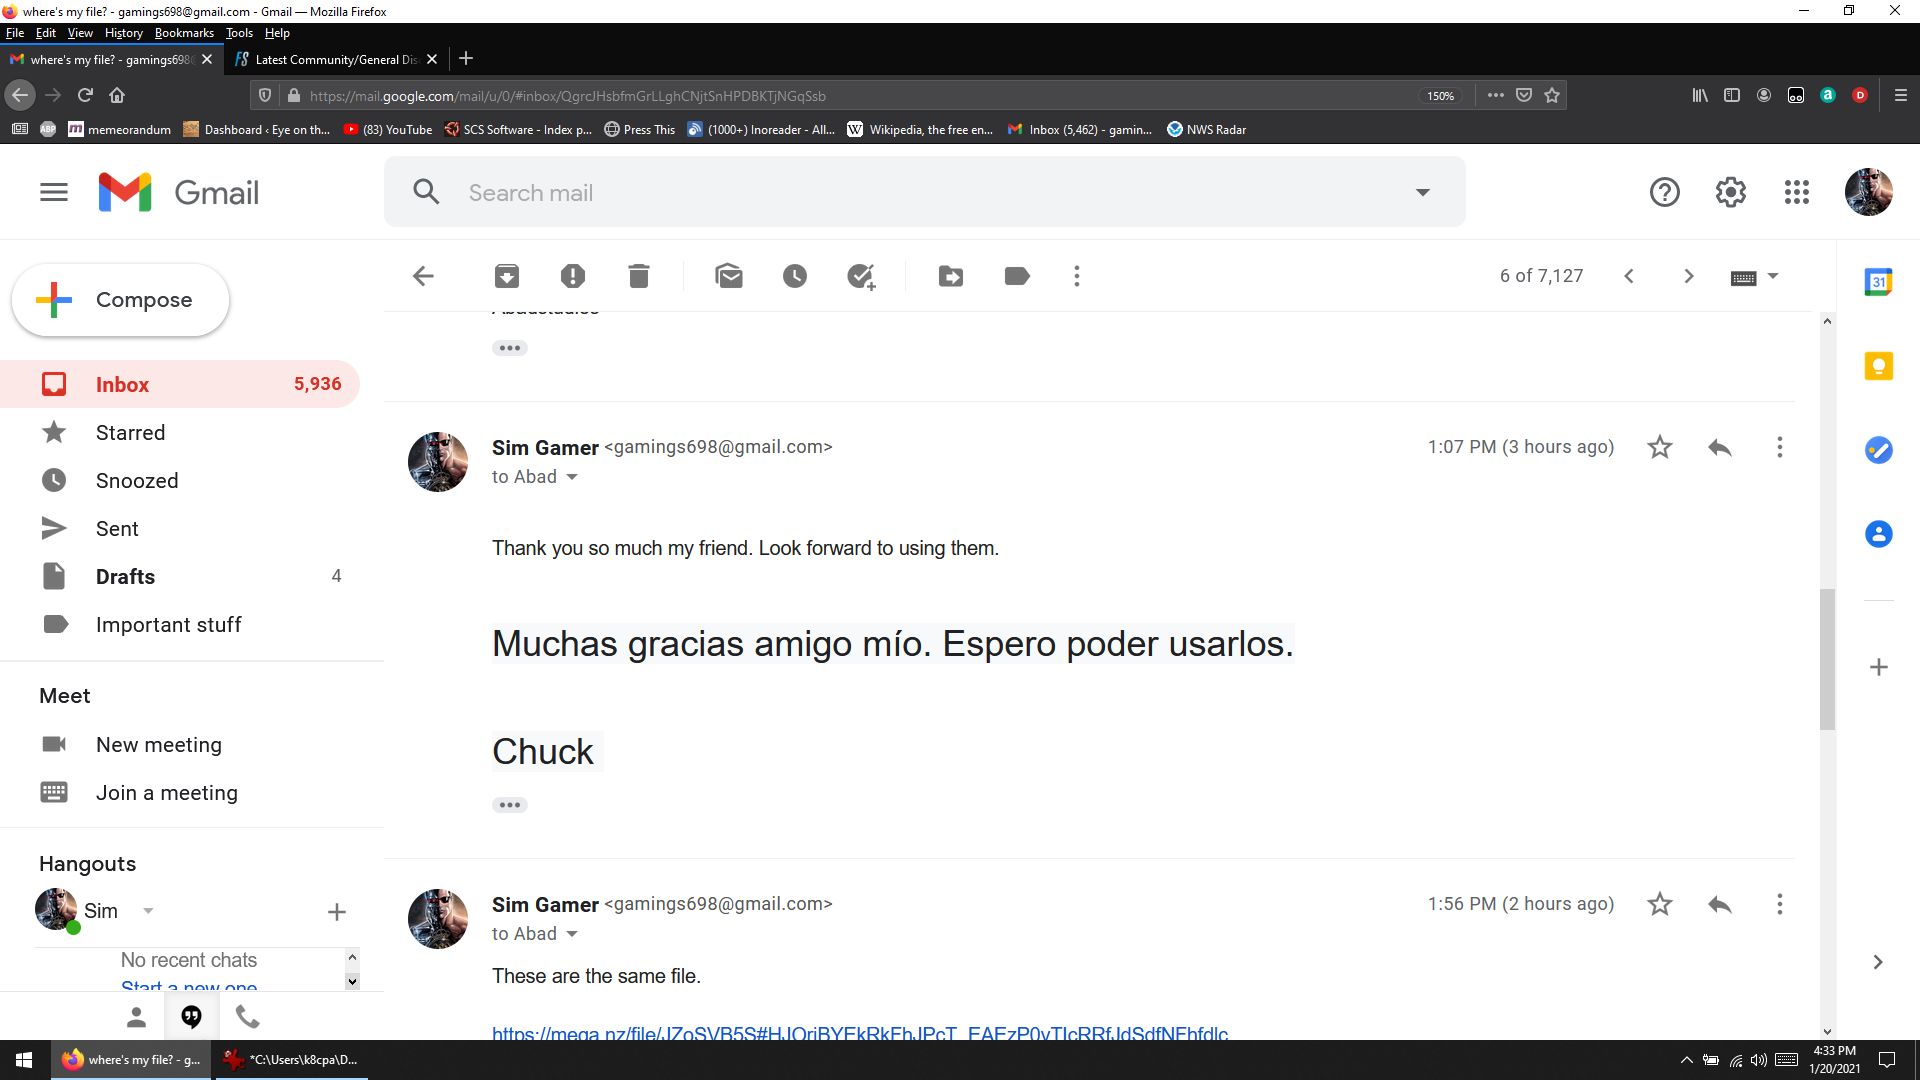This screenshot has height=1080, width=1920.
Task: Expand trimmed content below Chuck signature
Action: point(509,805)
